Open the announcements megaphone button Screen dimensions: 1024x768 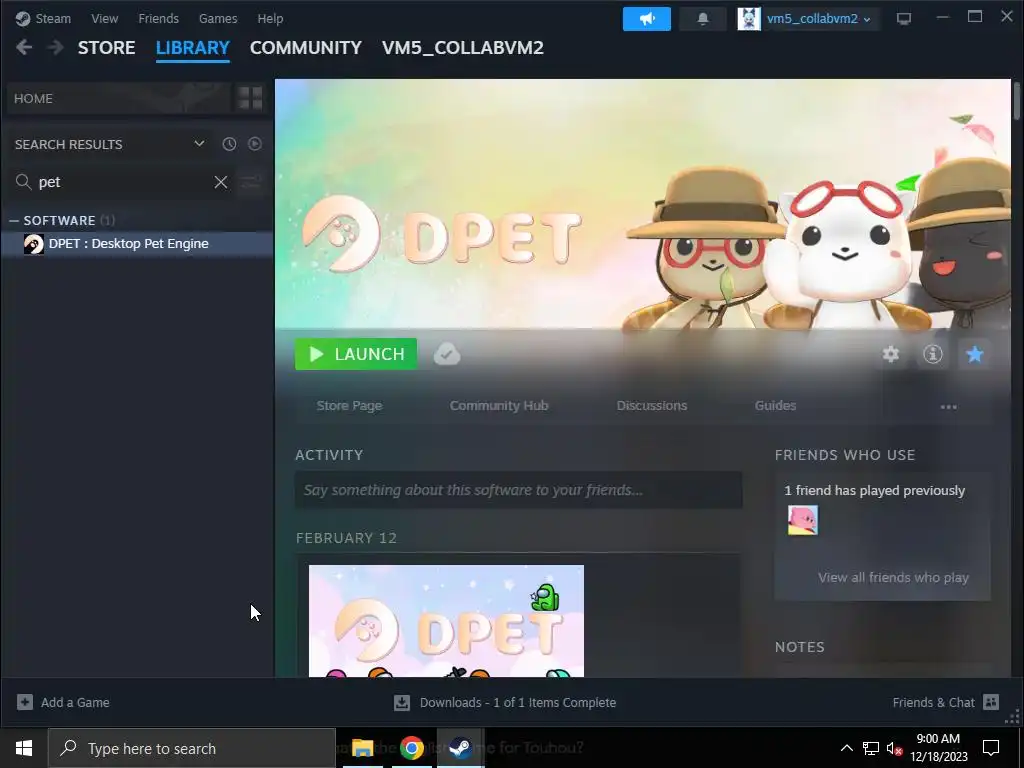(647, 19)
